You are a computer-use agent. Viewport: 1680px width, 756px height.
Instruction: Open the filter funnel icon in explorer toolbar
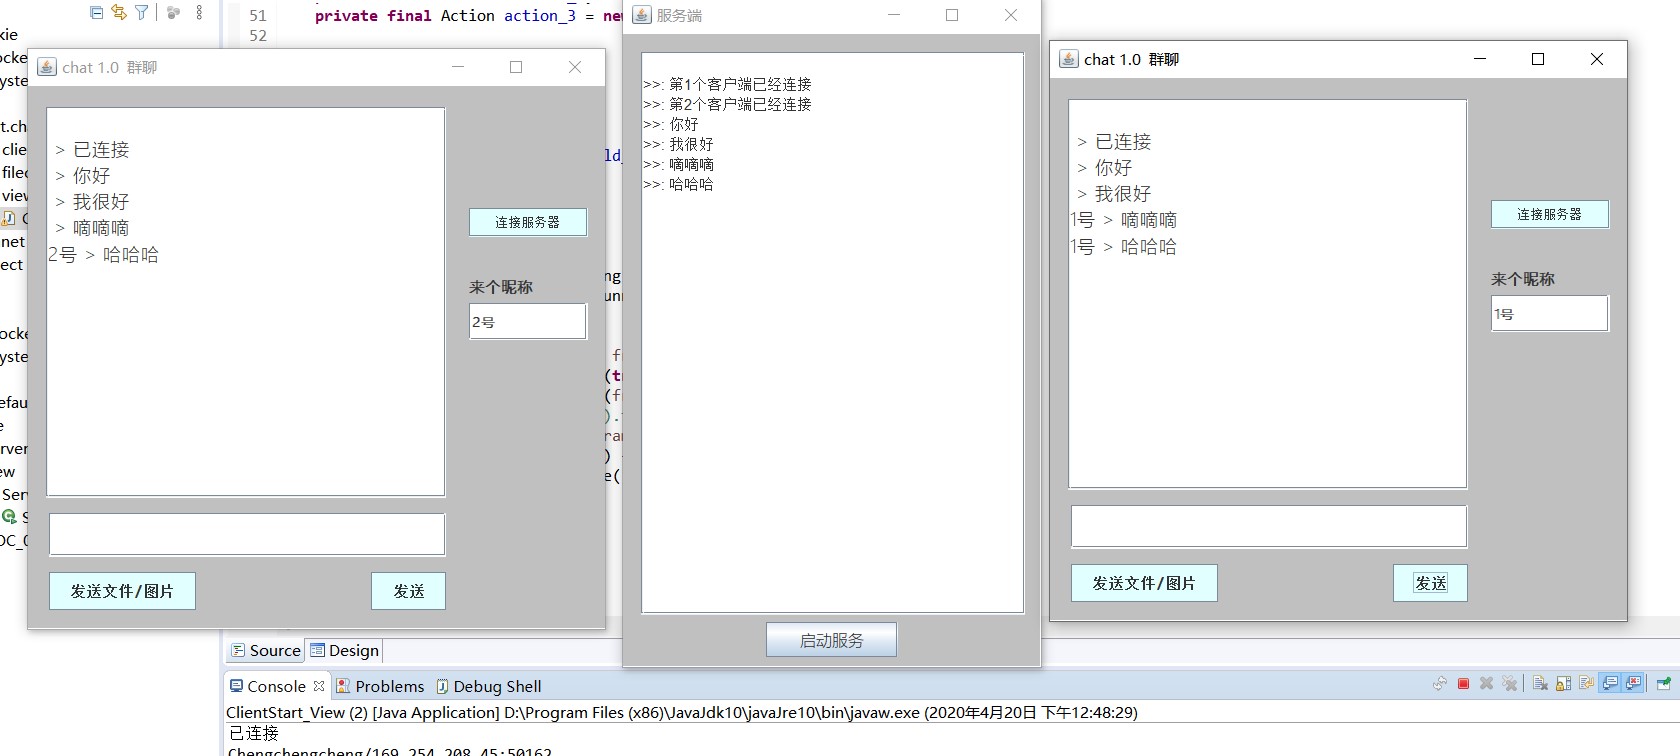(x=142, y=12)
